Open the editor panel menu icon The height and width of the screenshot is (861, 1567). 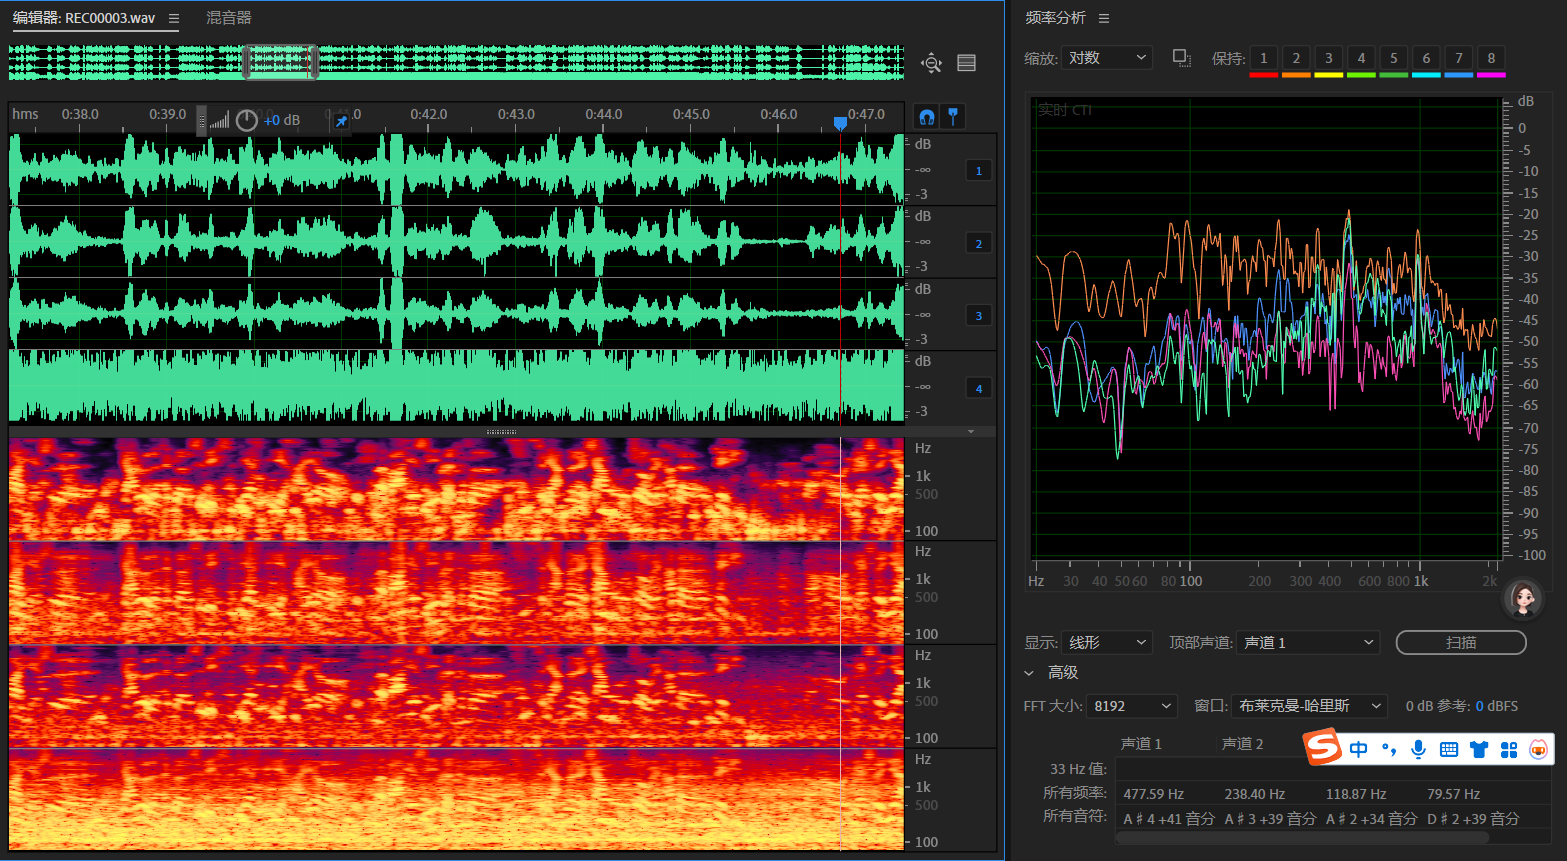click(x=174, y=18)
